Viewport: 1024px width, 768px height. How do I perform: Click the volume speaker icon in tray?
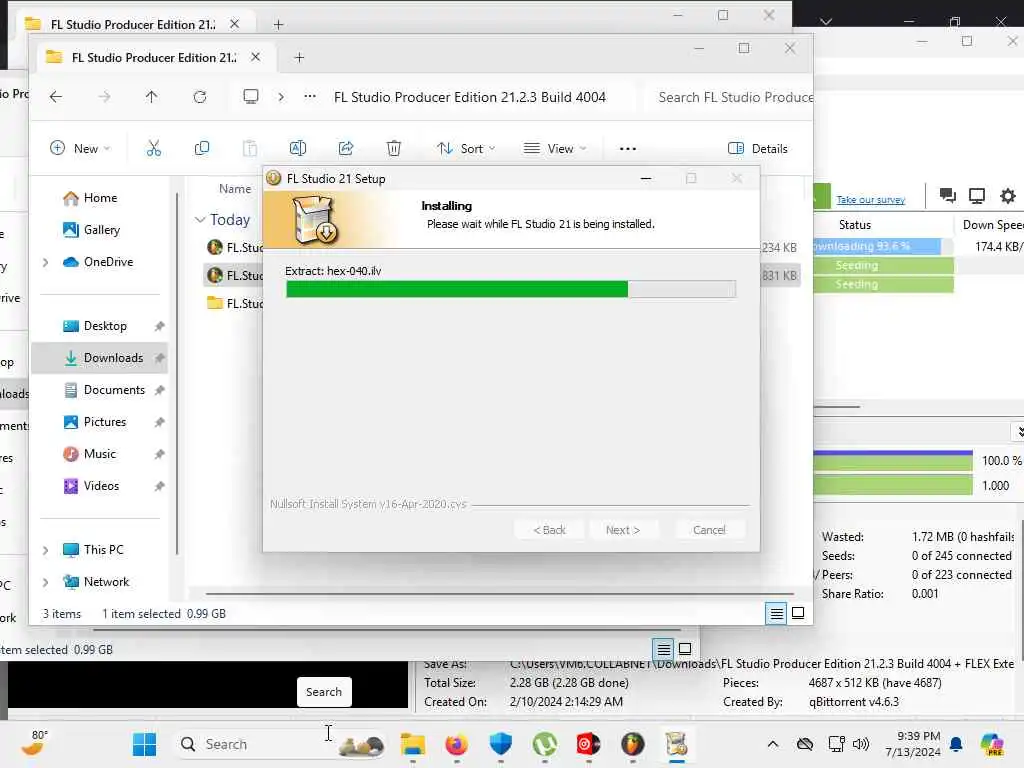point(861,744)
